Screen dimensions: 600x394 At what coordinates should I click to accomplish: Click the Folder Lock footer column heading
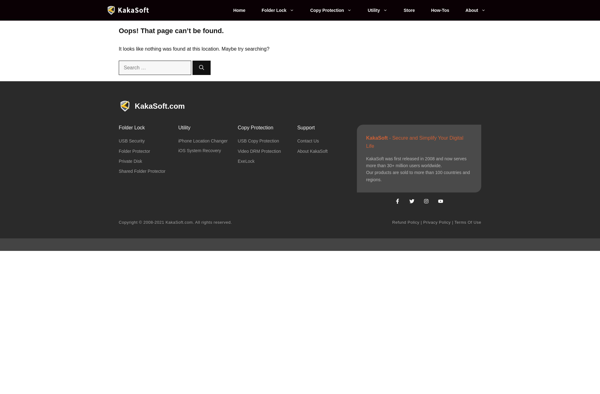pos(132,128)
